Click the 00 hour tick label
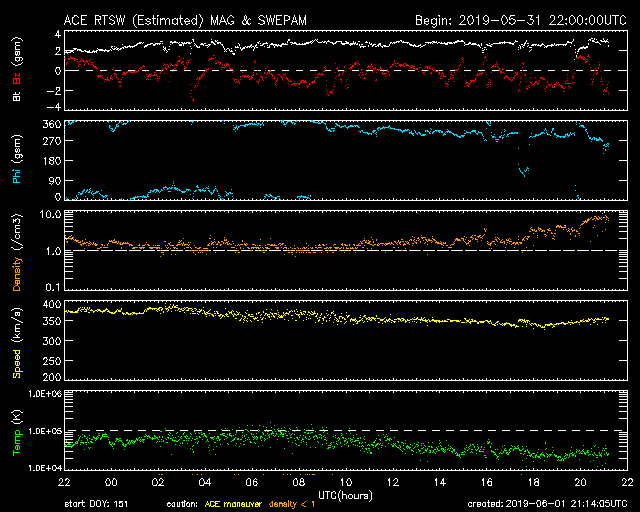640x512 pixels. coord(111,483)
